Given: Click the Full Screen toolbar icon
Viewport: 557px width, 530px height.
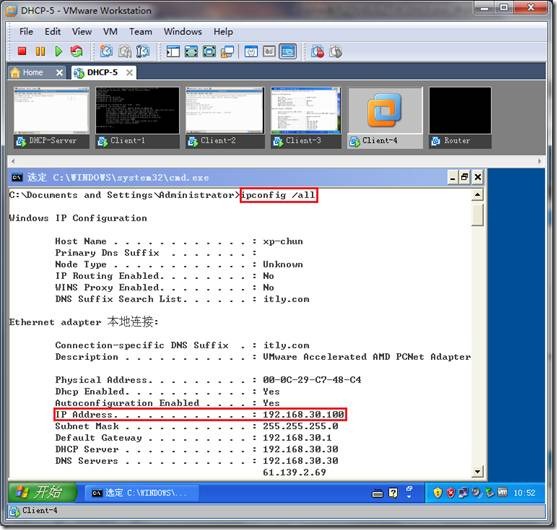Looking at the screenshot, I should 209,52.
